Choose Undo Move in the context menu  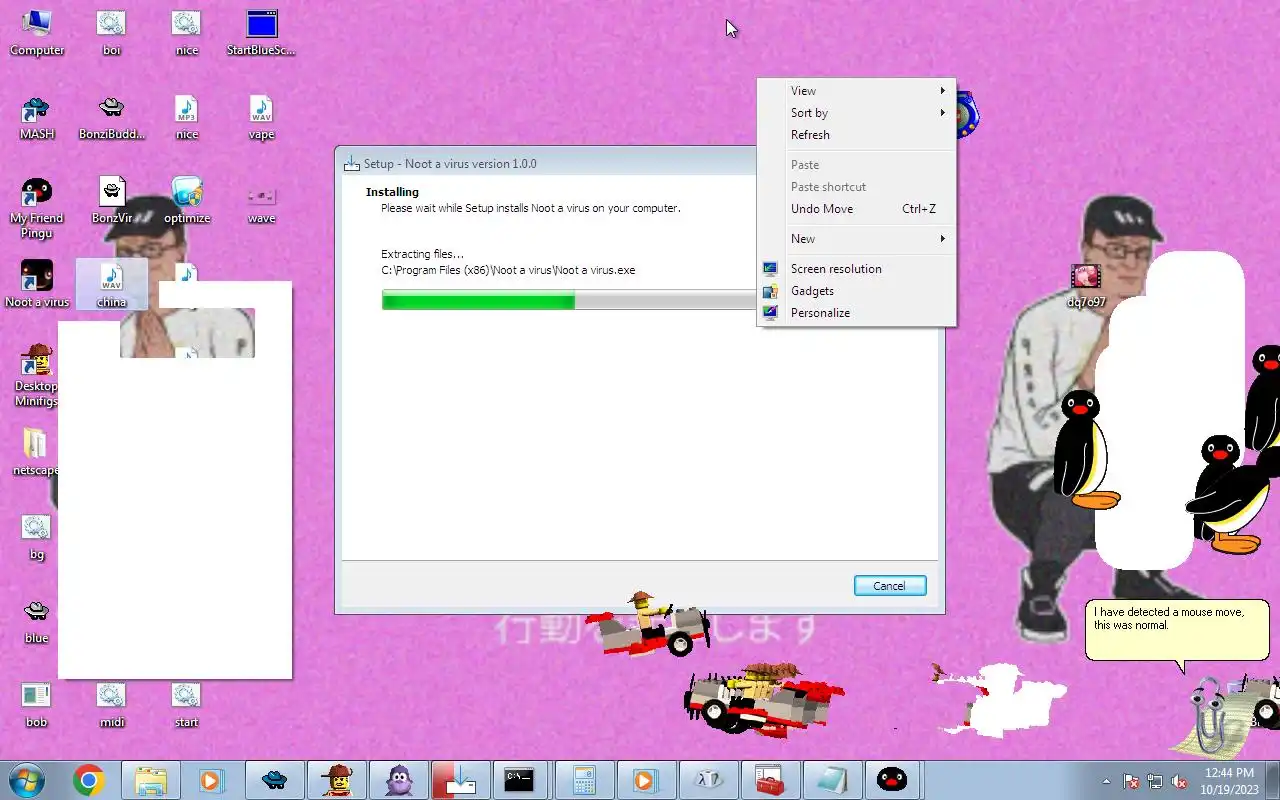(857, 209)
